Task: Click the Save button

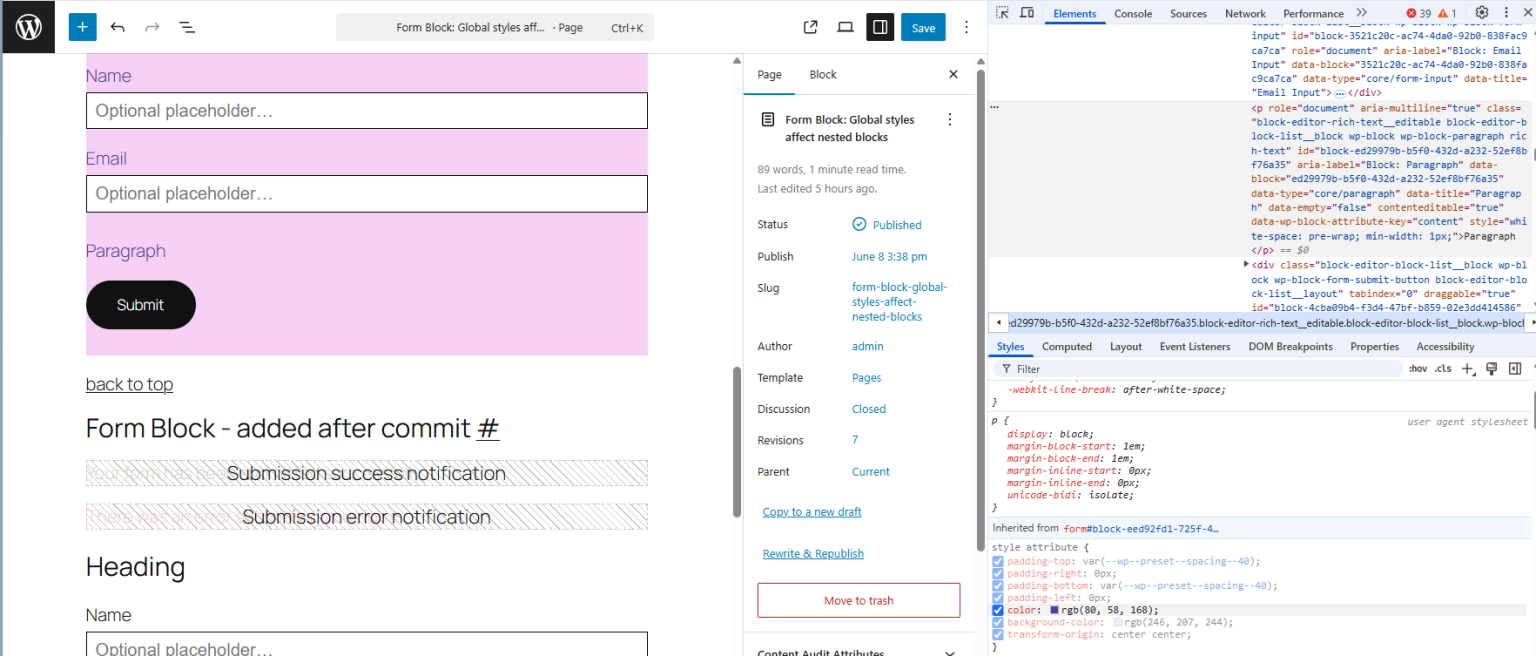Action: [922, 27]
